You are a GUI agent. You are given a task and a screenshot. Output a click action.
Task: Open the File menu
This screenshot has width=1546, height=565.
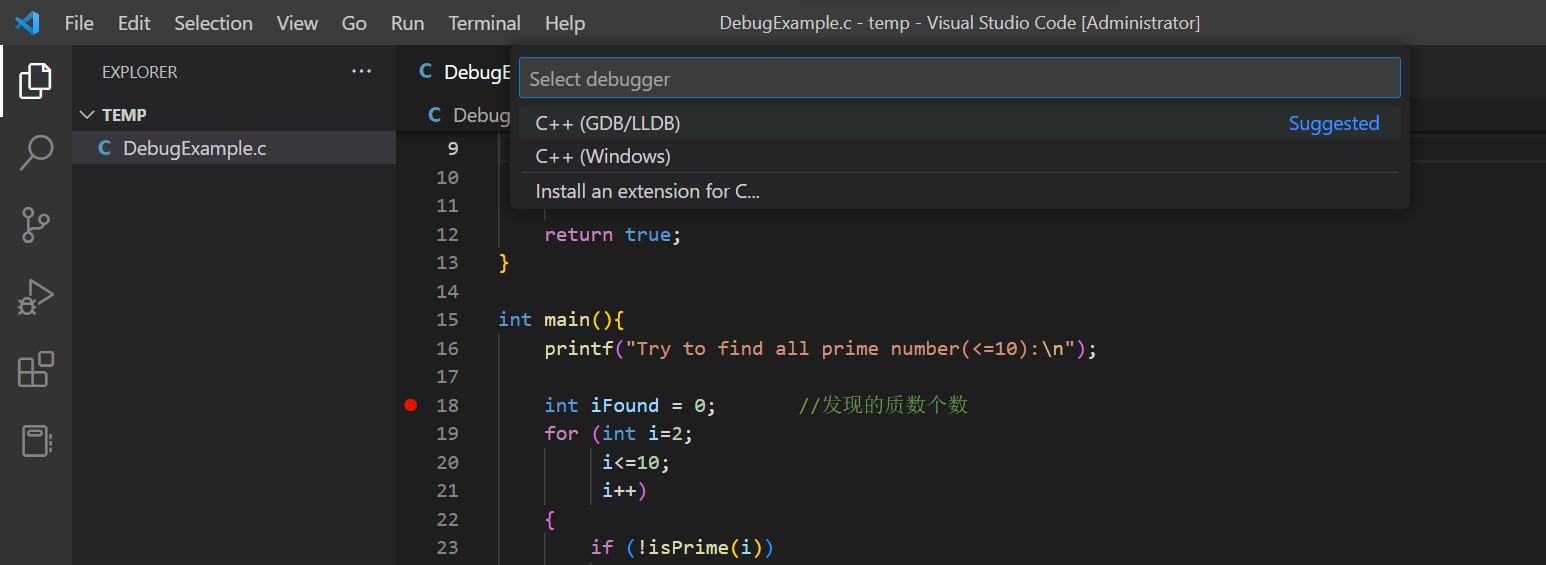tap(79, 23)
